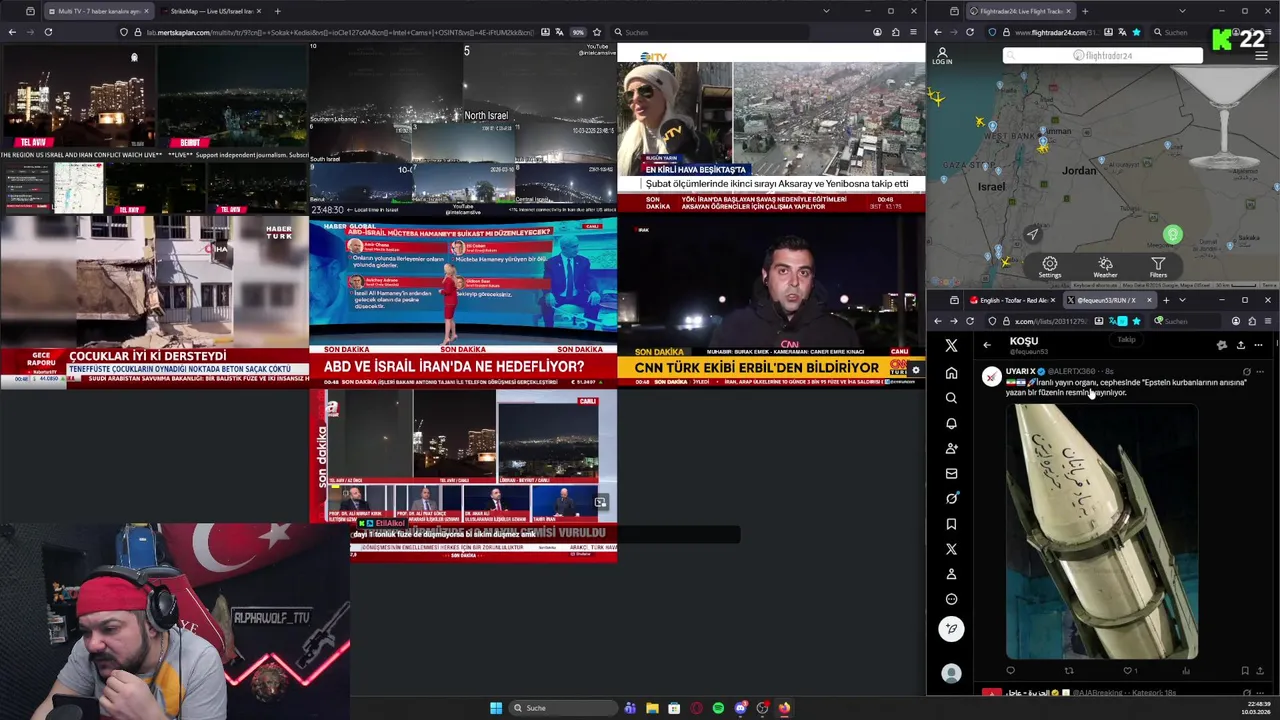Screen dimensions: 1280x720
Task: Open the main browser tab-list dropdown
Action: [x=826, y=11]
